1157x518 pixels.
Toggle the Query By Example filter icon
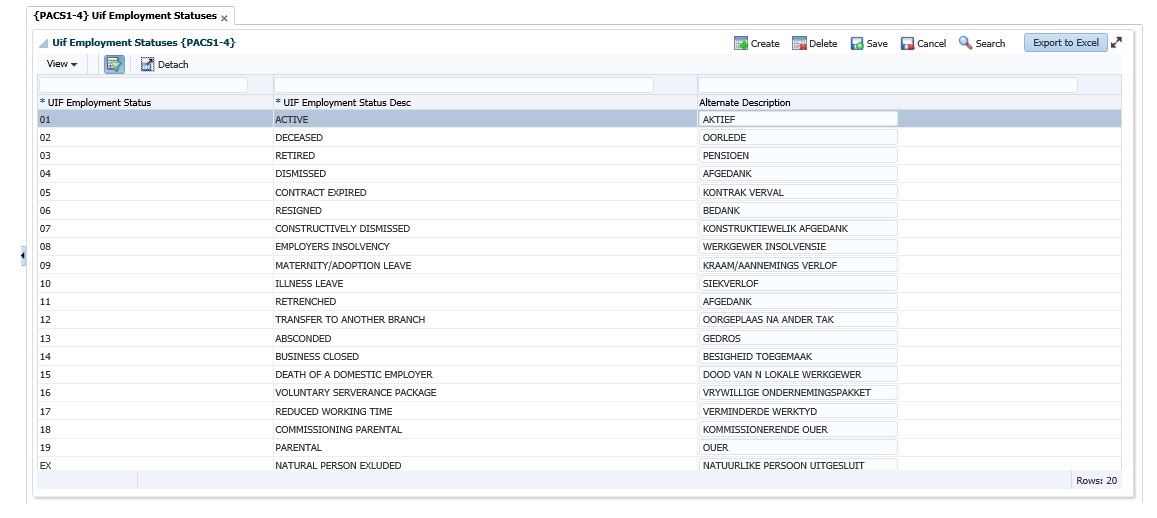coord(114,64)
